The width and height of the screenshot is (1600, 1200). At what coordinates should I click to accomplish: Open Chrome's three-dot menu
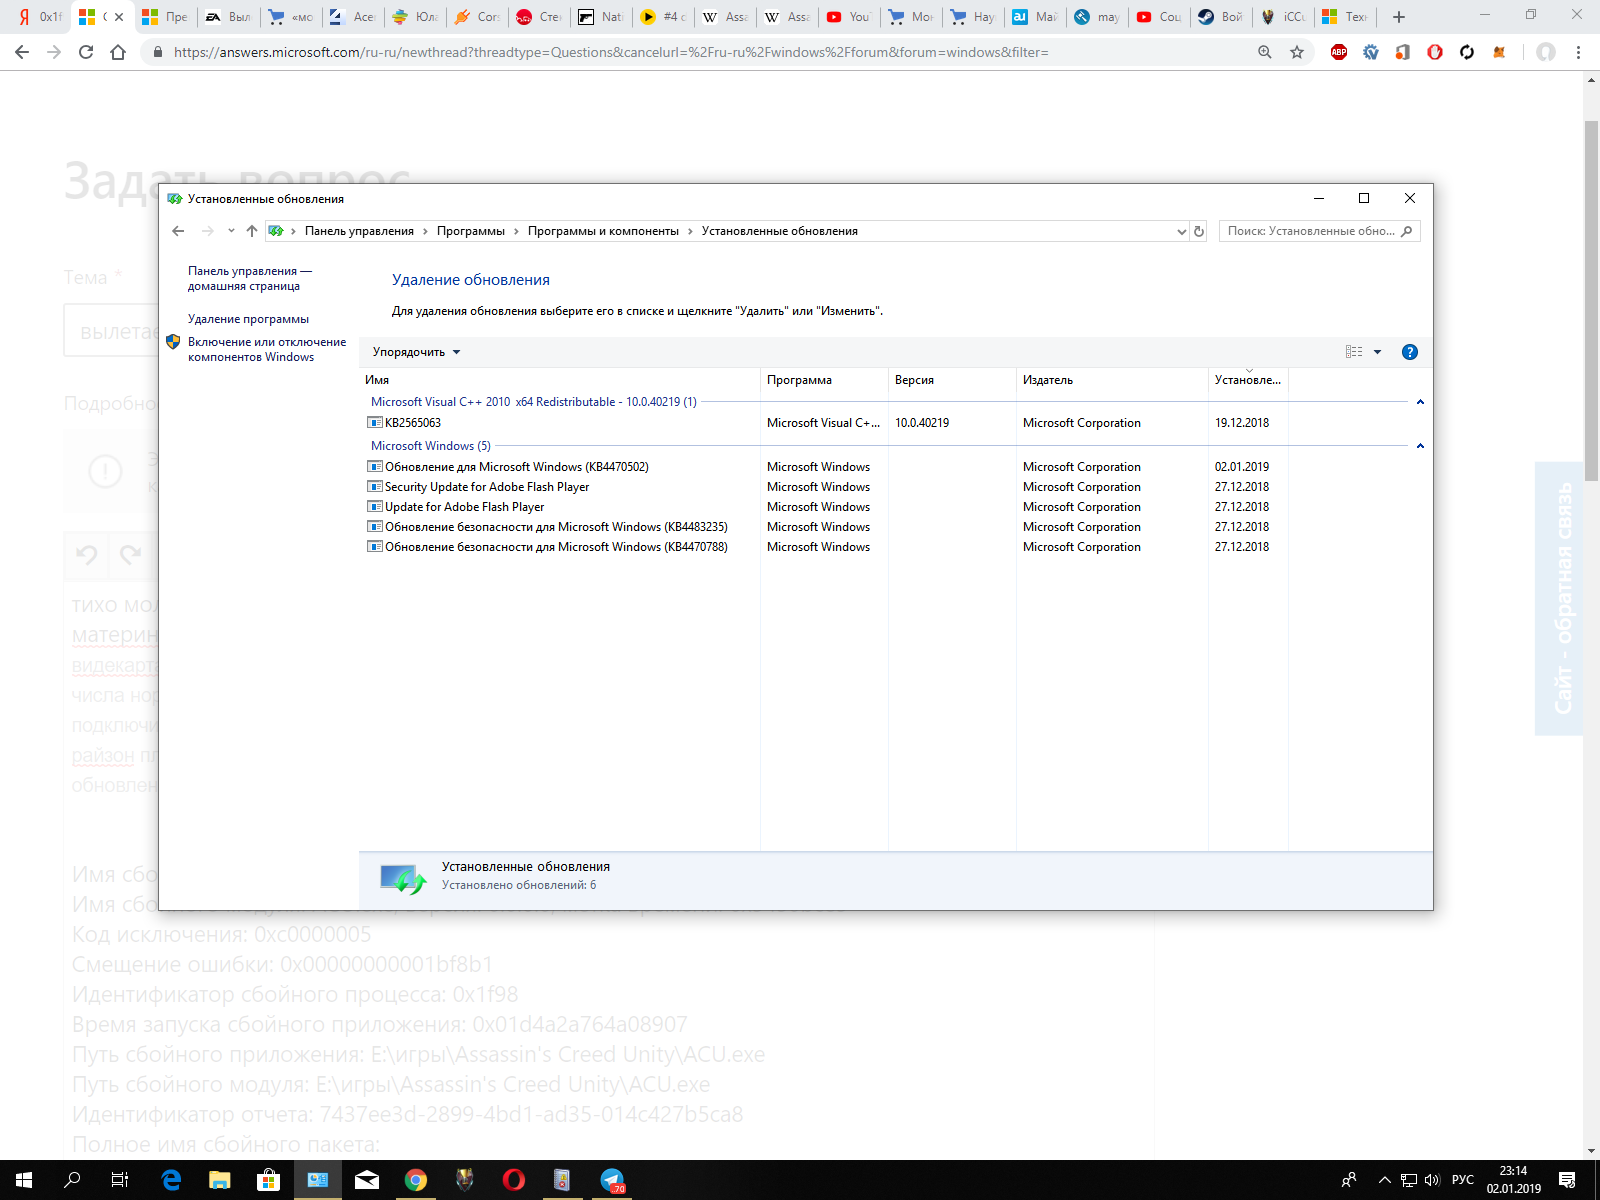point(1579,52)
